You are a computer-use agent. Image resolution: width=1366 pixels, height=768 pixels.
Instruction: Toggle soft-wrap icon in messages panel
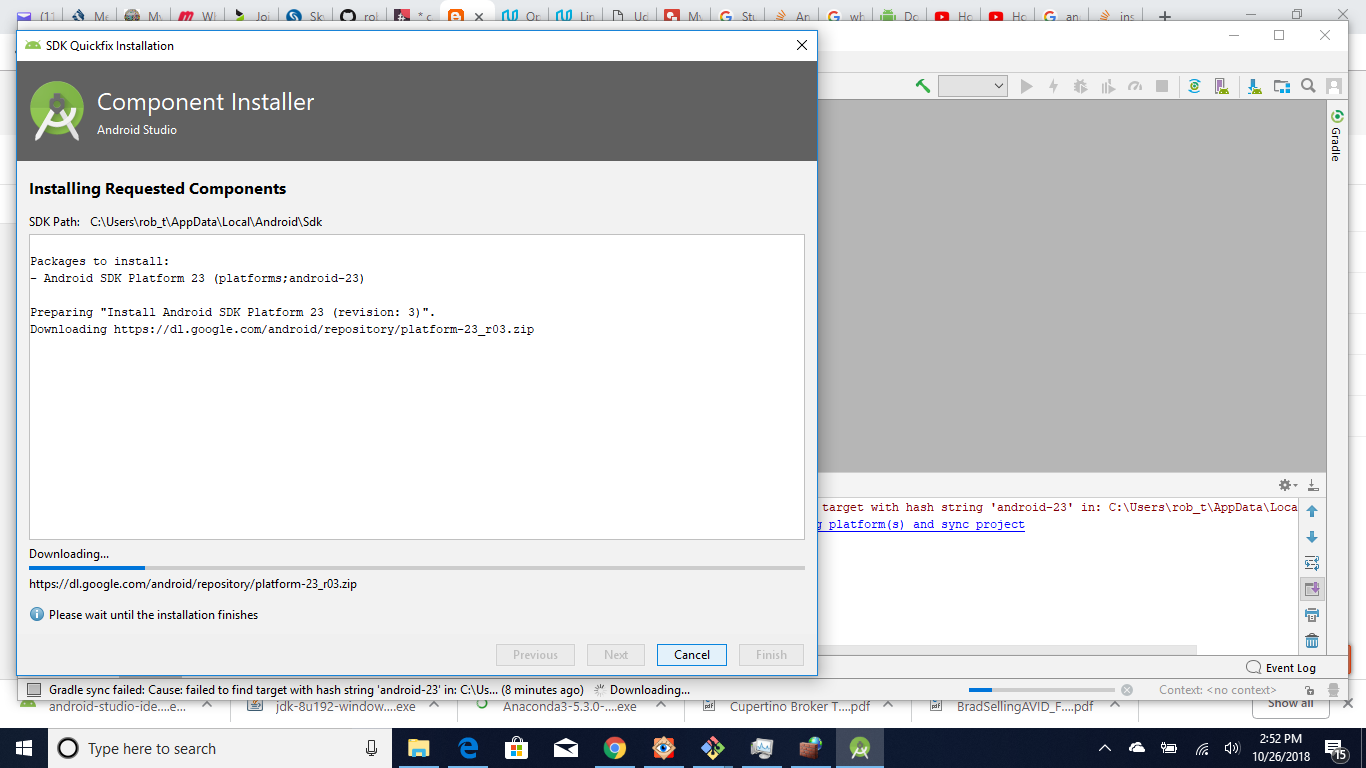click(1312, 563)
